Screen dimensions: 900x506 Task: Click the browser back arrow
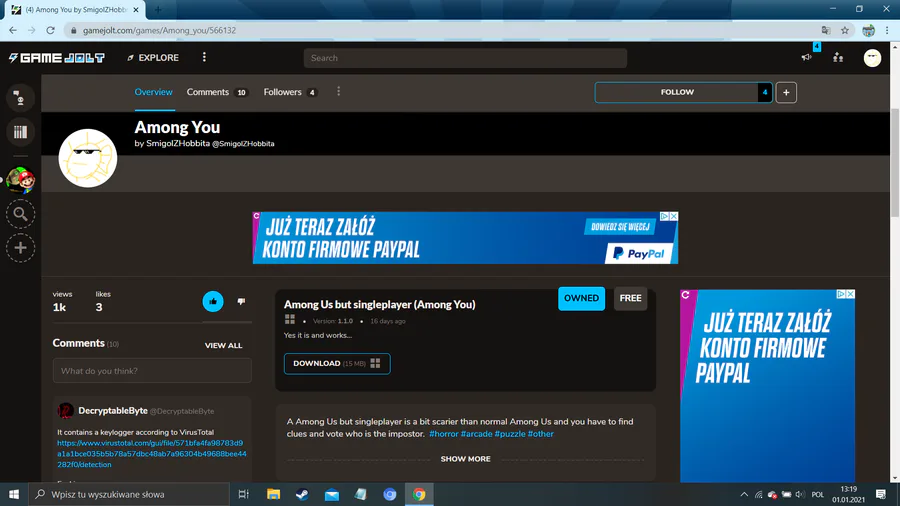(x=13, y=30)
